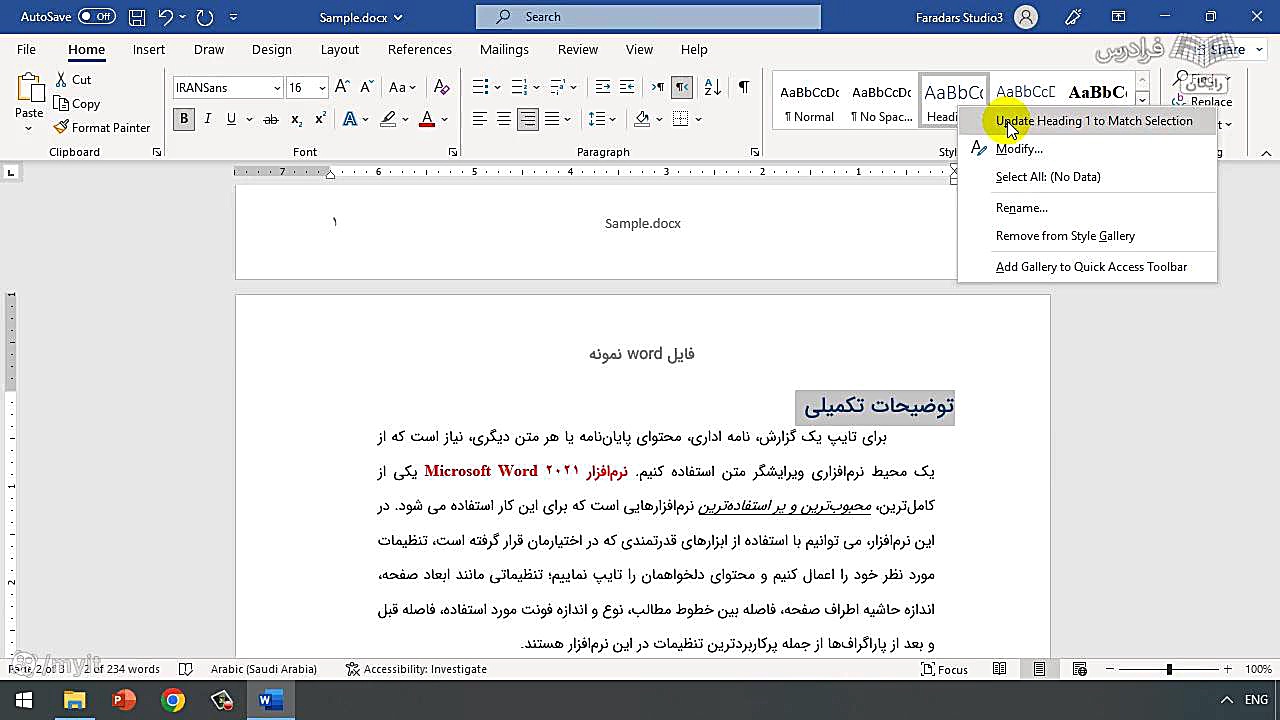Toggle Bold formatting off
Screen dimensions: 1280x720
pos(183,119)
